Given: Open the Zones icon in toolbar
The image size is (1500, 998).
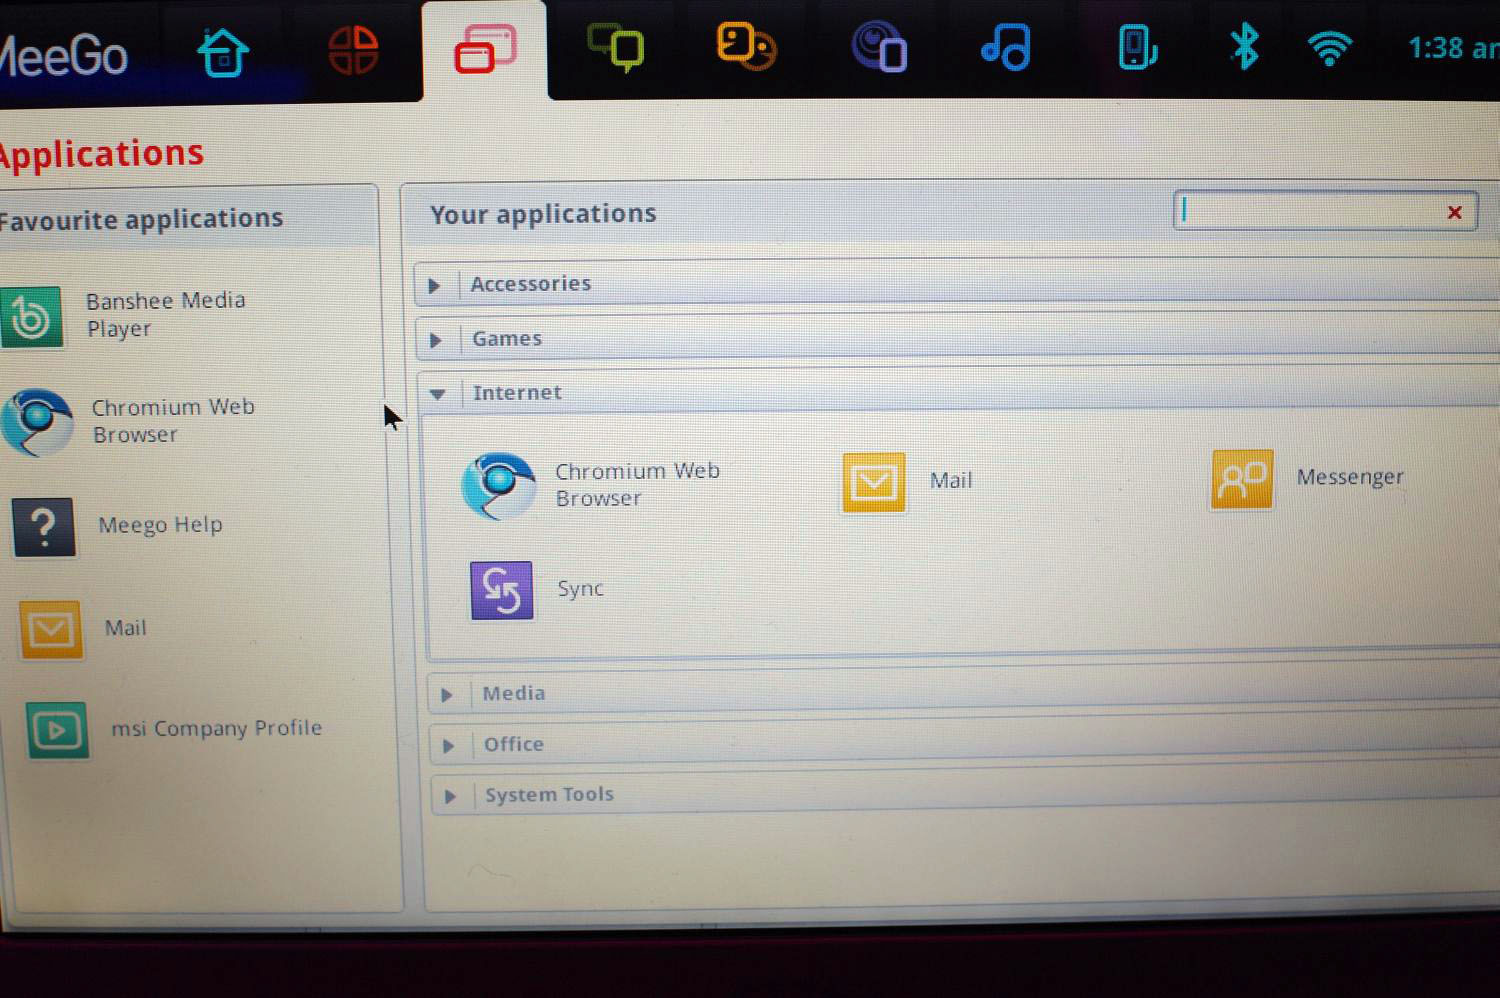Looking at the screenshot, I should pos(353,50).
